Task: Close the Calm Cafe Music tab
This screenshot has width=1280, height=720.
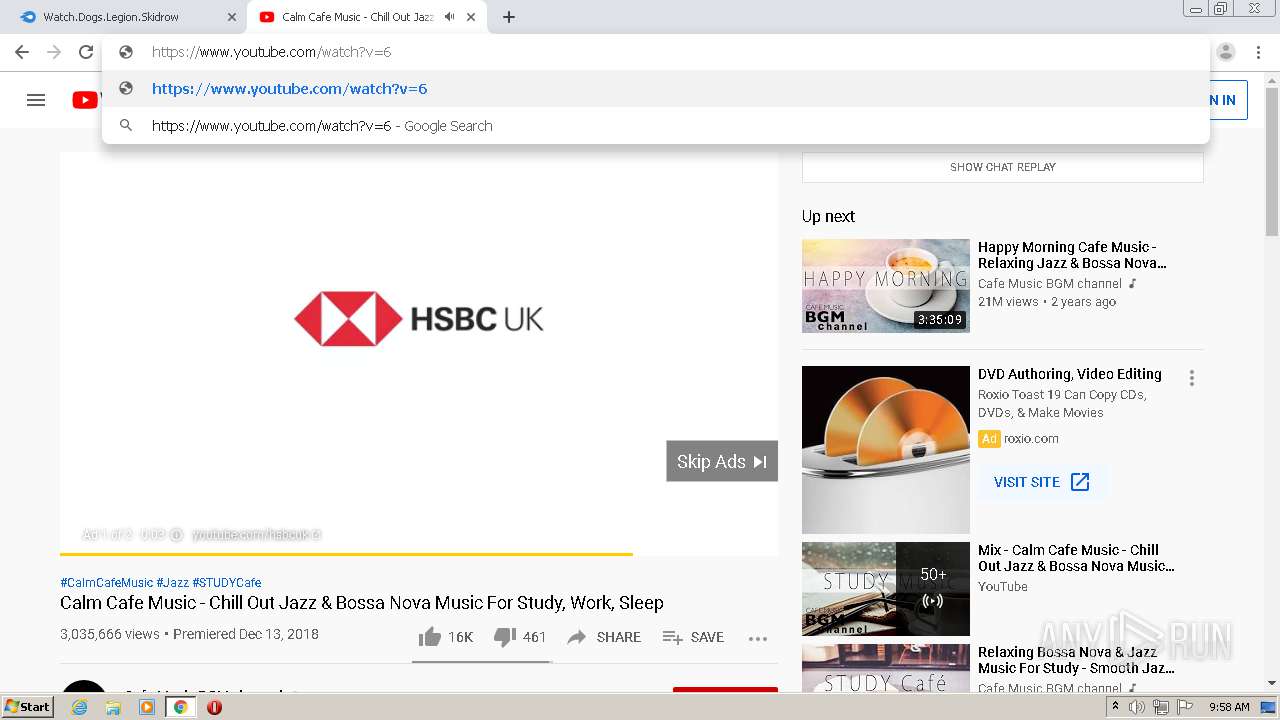Action: click(471, 17)
